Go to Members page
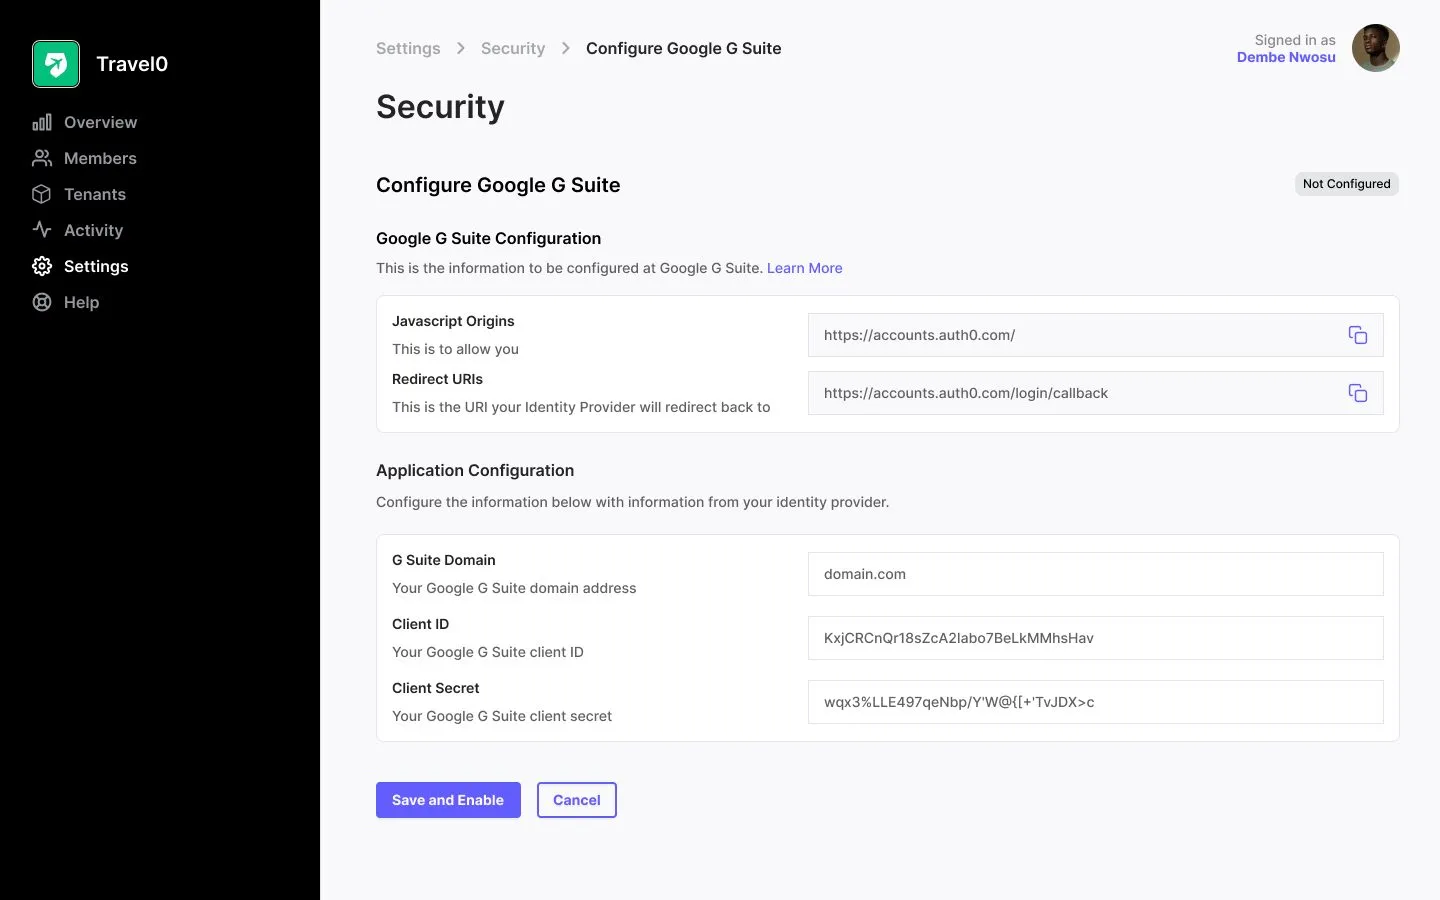1440x900 pixels. coord(100,158)
